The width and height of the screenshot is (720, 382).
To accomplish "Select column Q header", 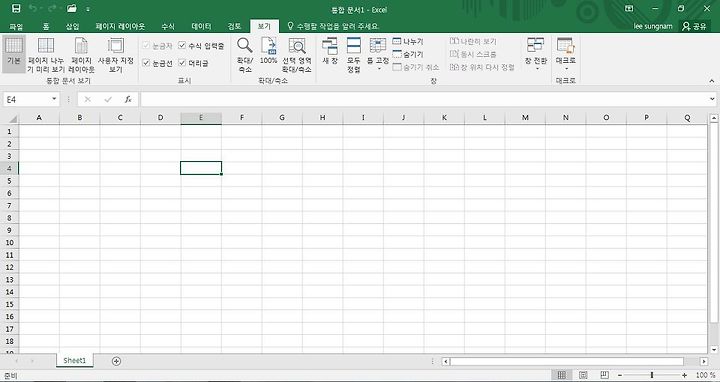I will pos(687,118).
